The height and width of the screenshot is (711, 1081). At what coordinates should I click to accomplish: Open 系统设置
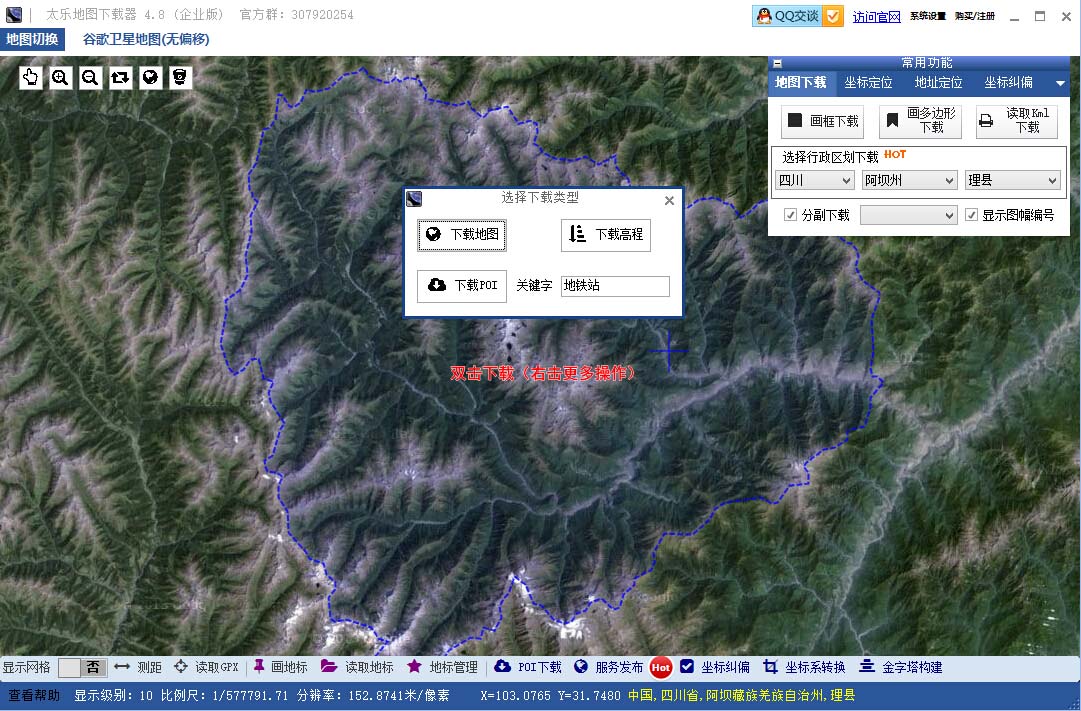tap(927, 16)
